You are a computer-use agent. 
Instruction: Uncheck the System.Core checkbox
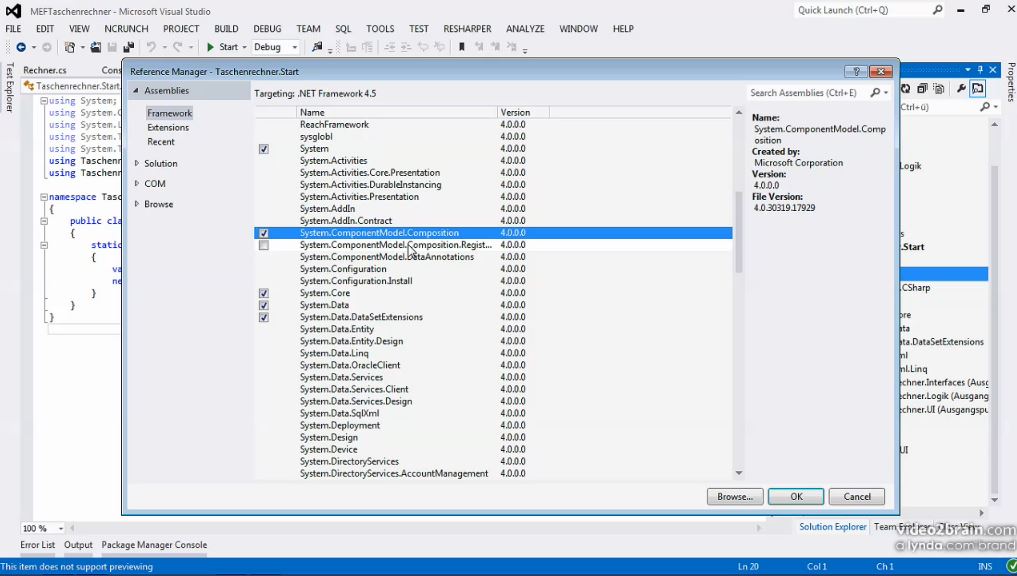coord(264,293)
